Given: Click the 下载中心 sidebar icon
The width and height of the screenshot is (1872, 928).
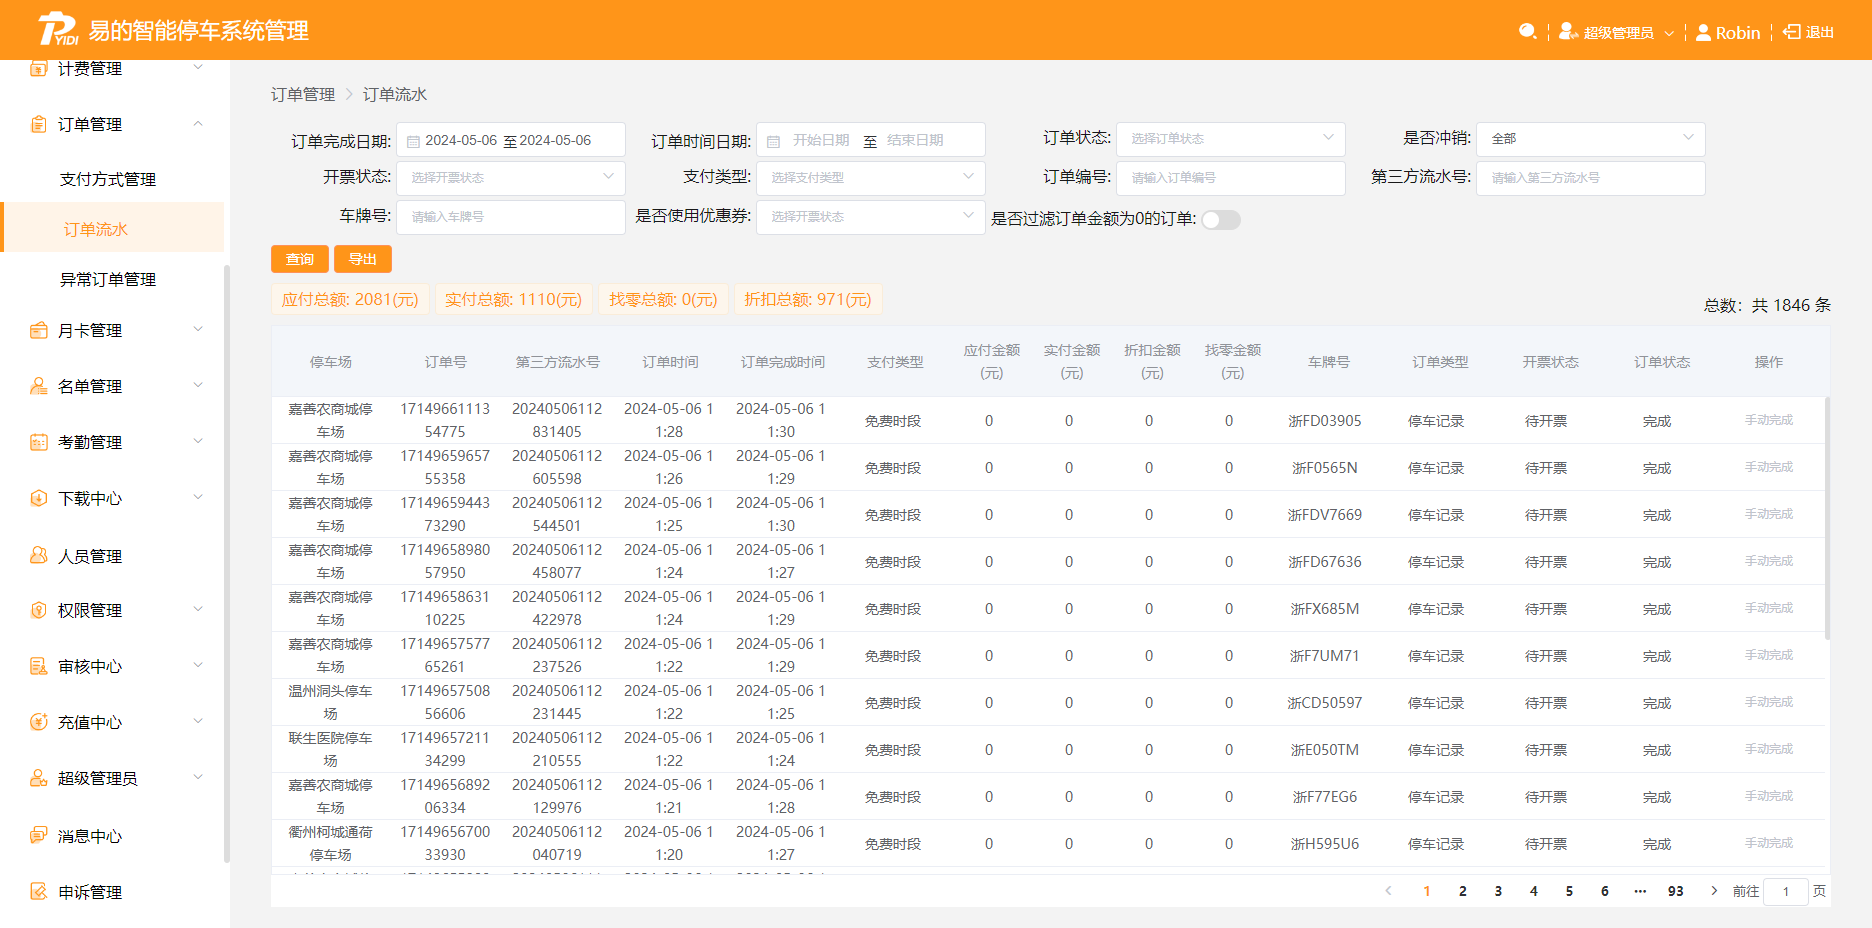Looking at the screenshot, I should (39, 498).
